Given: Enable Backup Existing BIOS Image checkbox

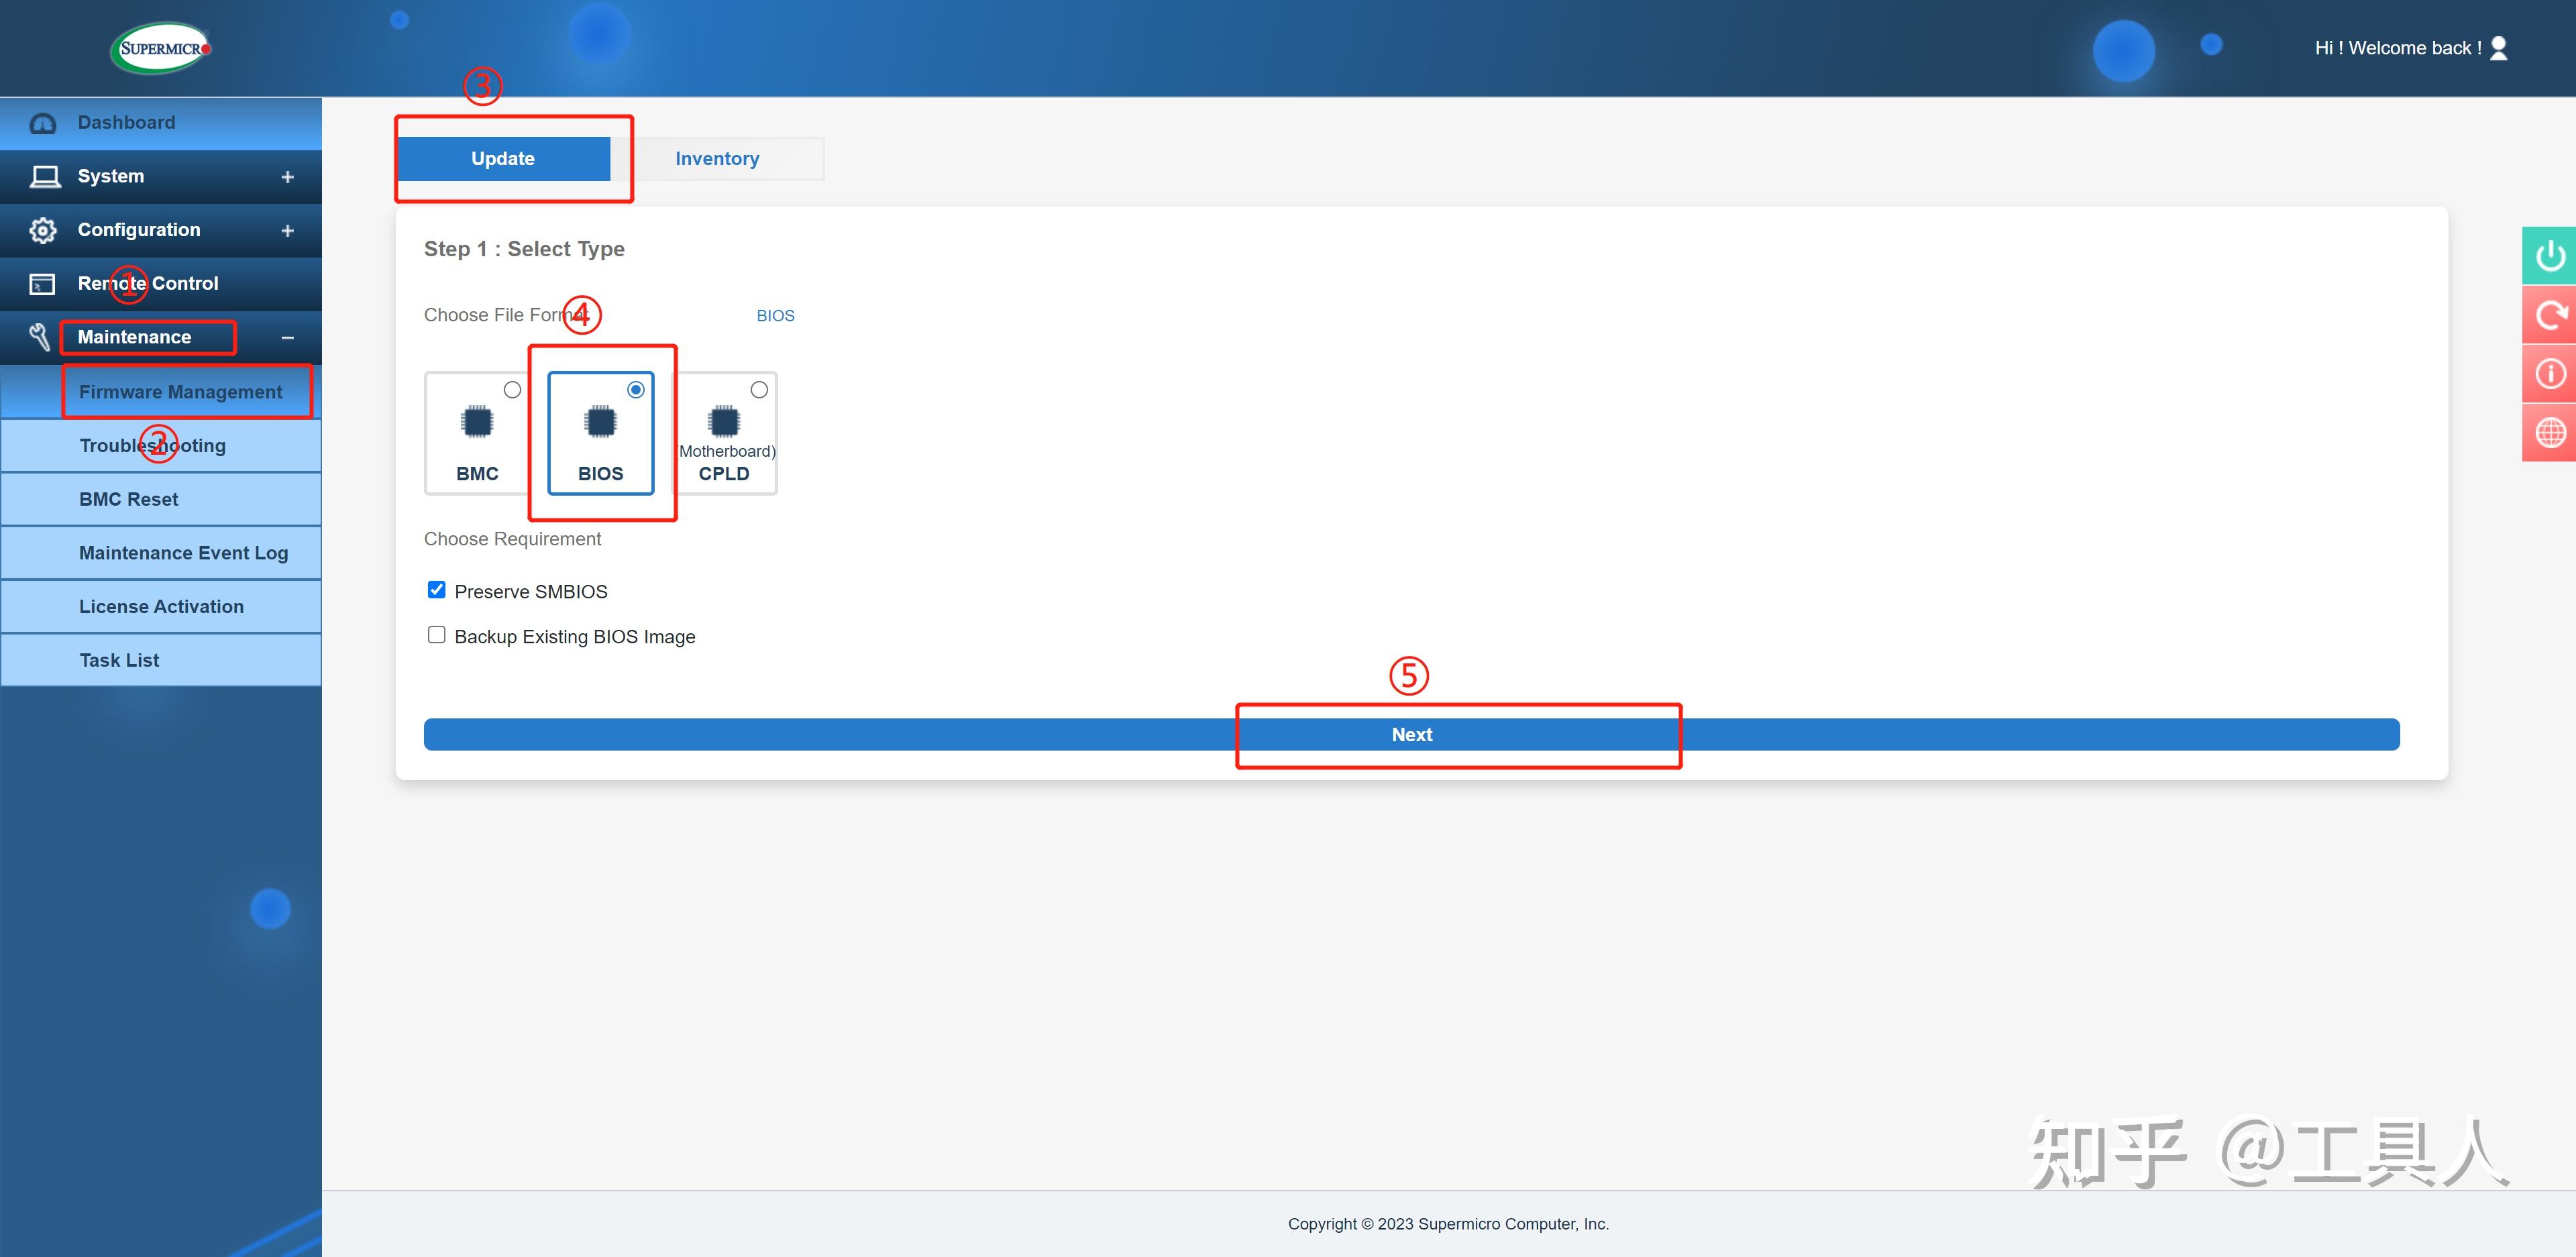Looking at the screenshot, I should point(437,635).
